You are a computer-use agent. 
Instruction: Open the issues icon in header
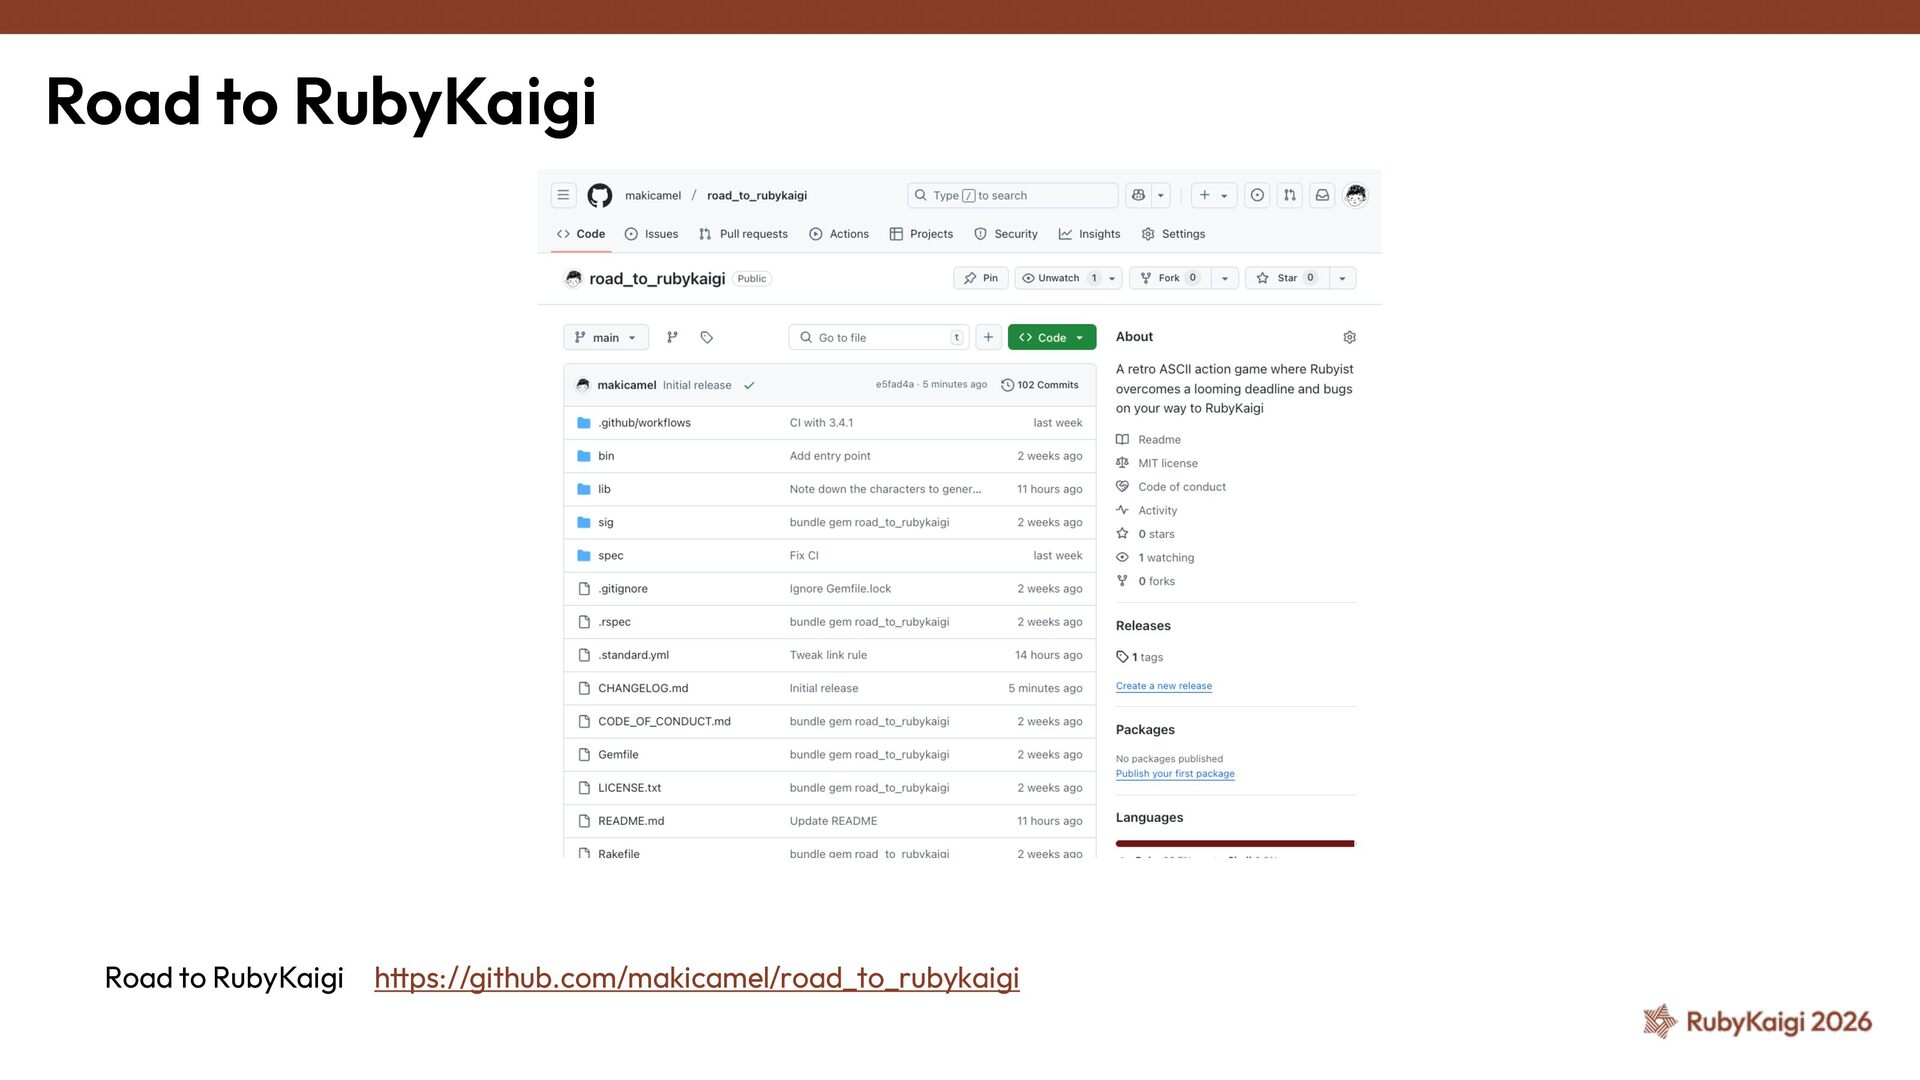[1257, 195]
